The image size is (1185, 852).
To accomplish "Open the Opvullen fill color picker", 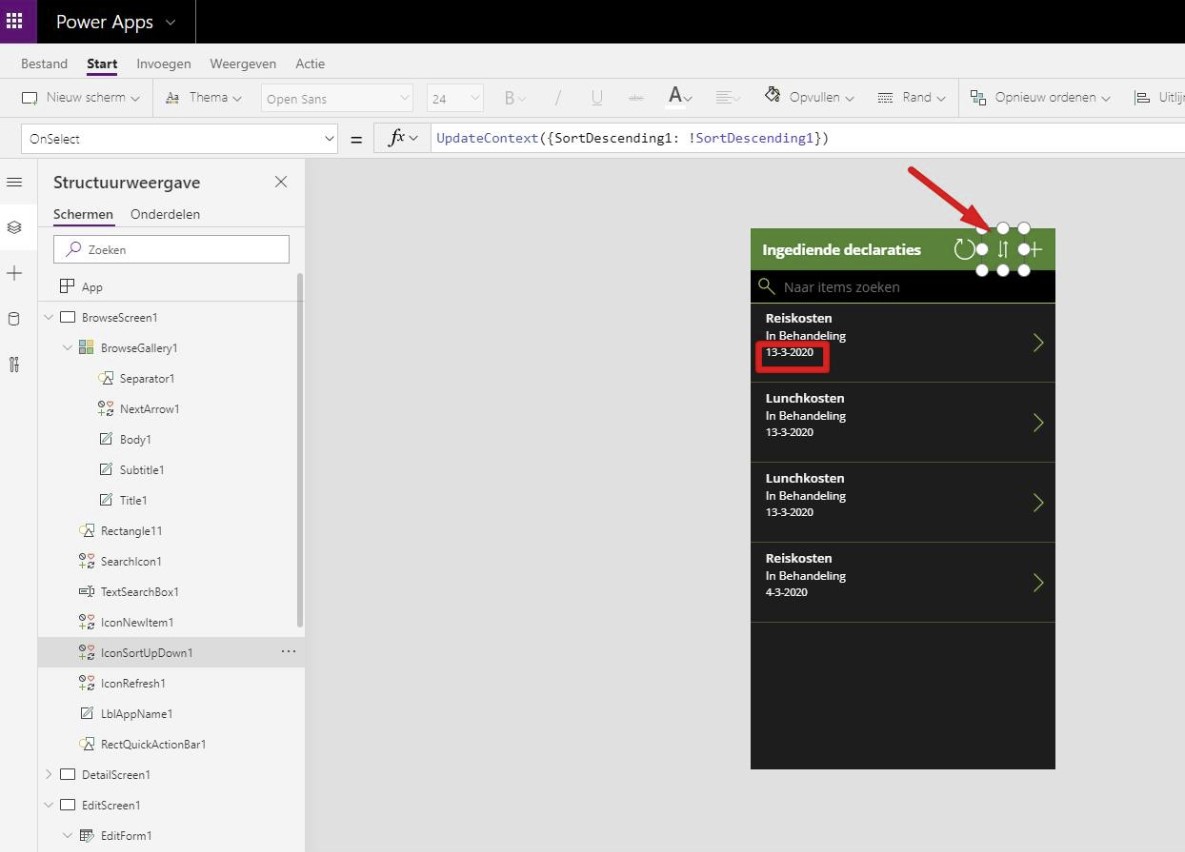I will pos(810,96).
